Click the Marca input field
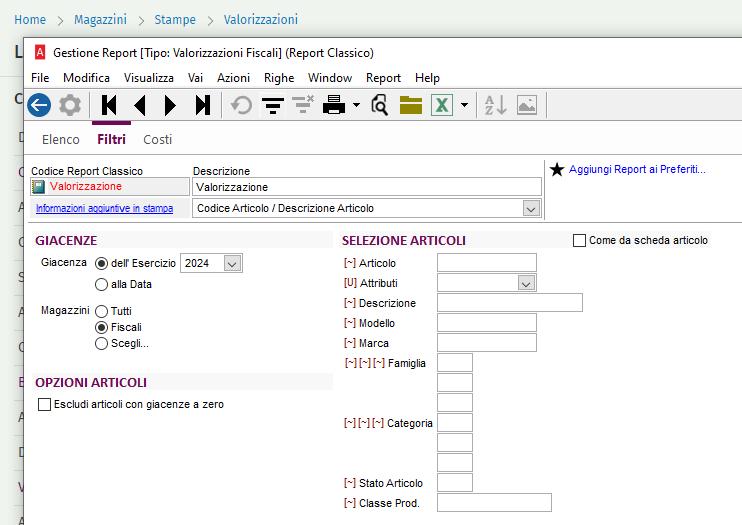 tap(487, 343)
